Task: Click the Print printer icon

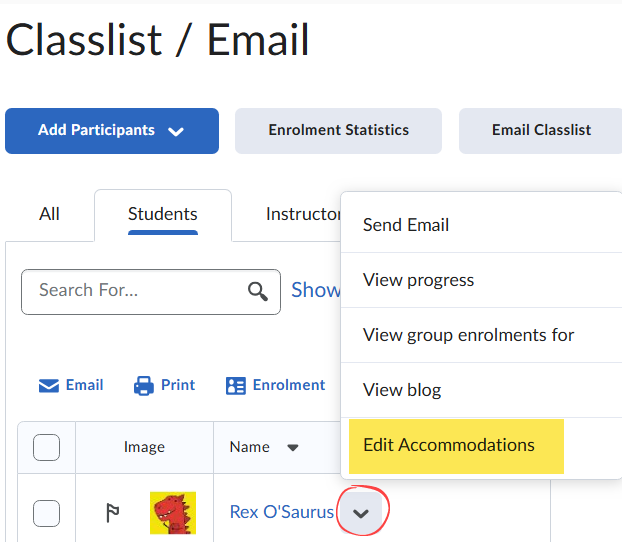Action: click(144, 386)
